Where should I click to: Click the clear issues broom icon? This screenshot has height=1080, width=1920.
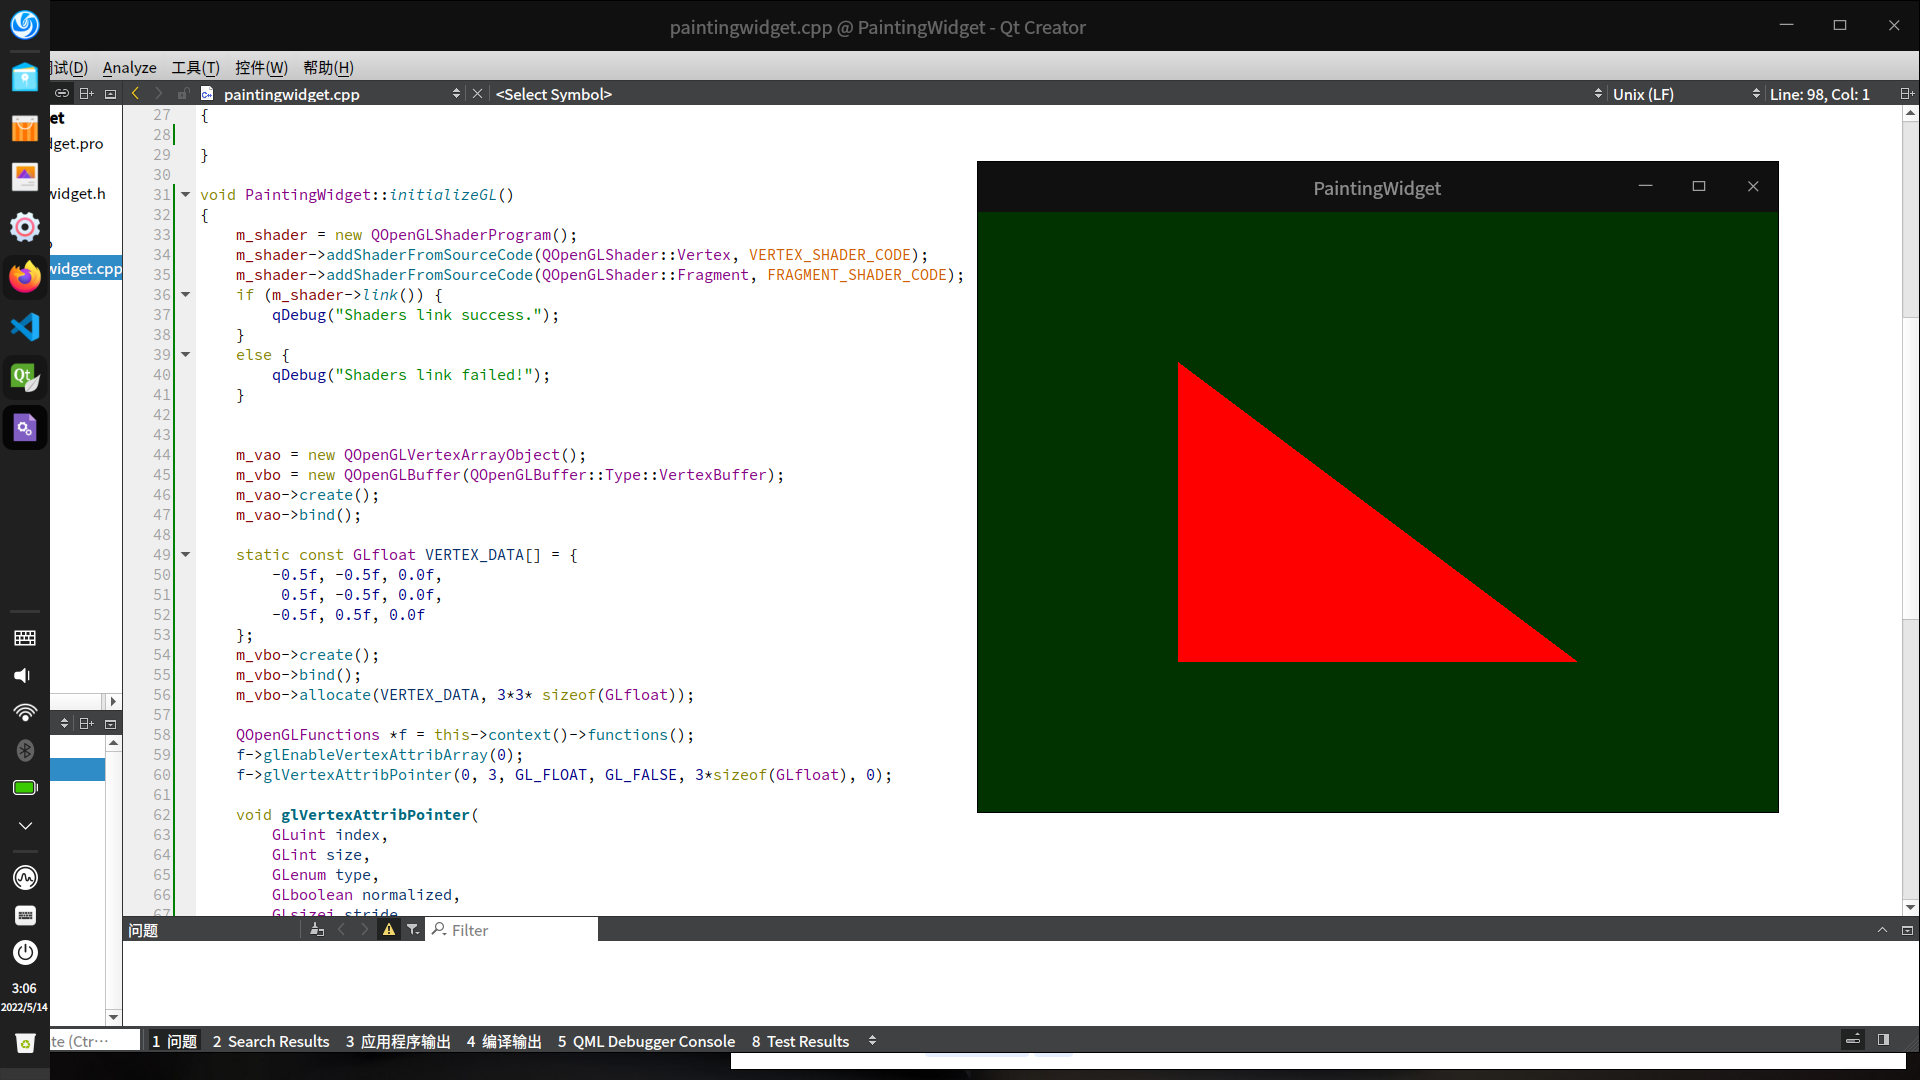click(317, 930)
